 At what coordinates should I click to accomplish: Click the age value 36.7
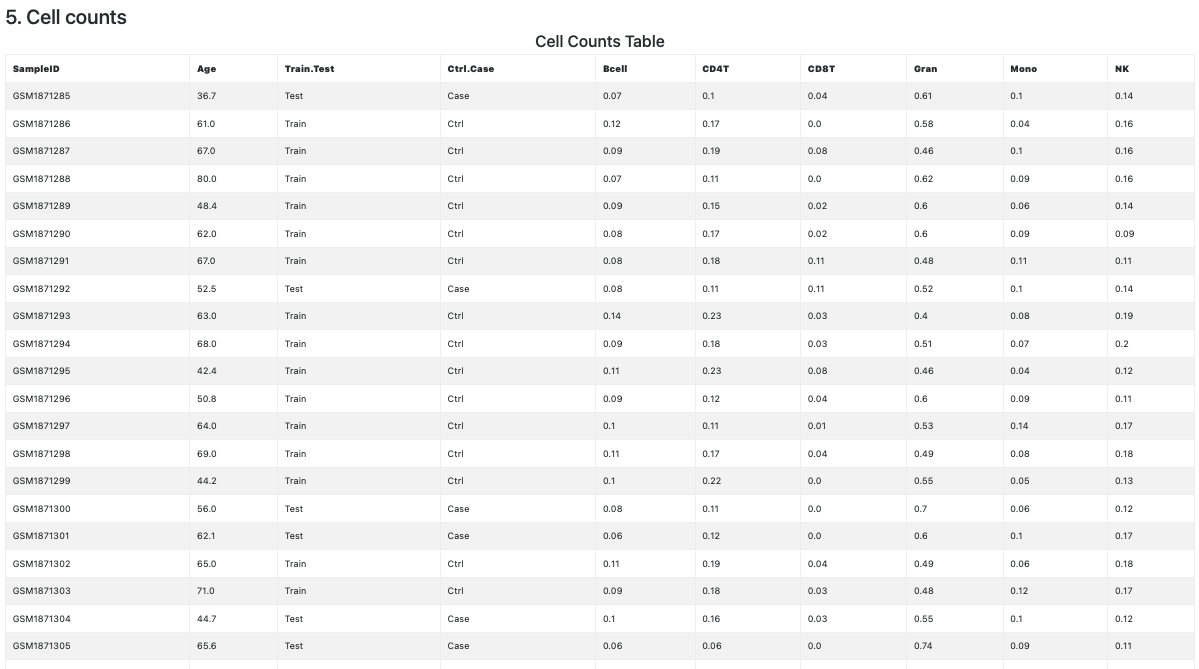coord(206,96)
